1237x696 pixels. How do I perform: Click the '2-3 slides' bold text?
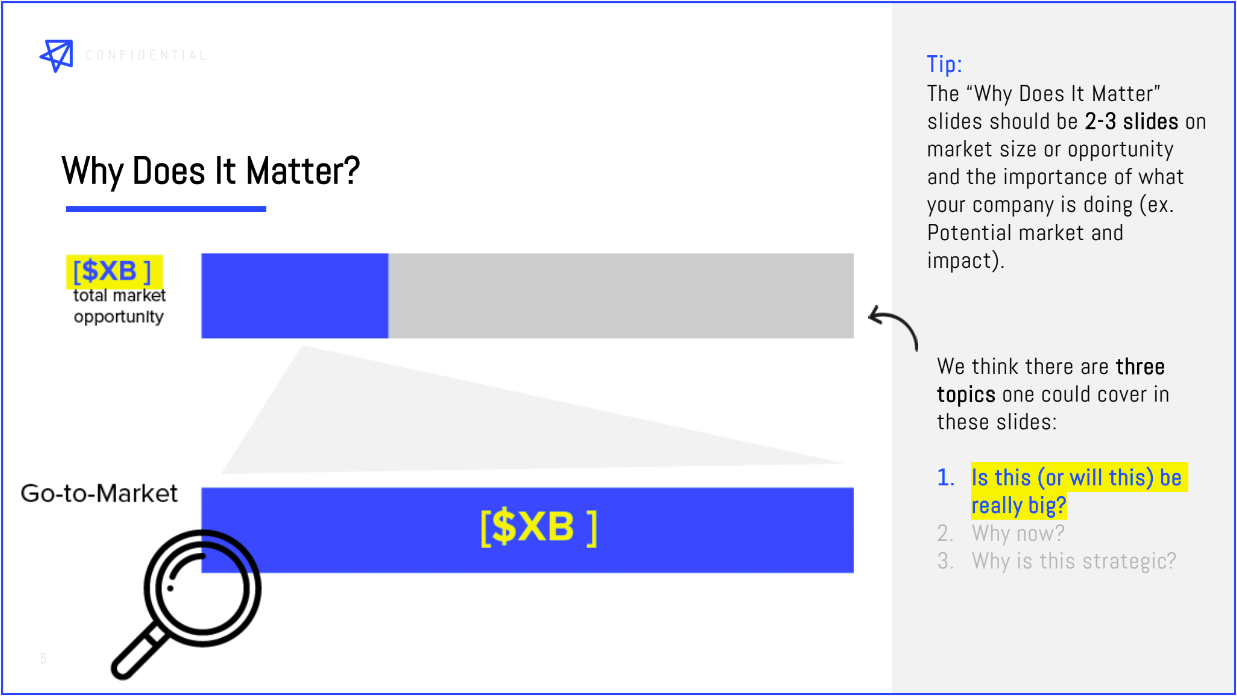1132,122
